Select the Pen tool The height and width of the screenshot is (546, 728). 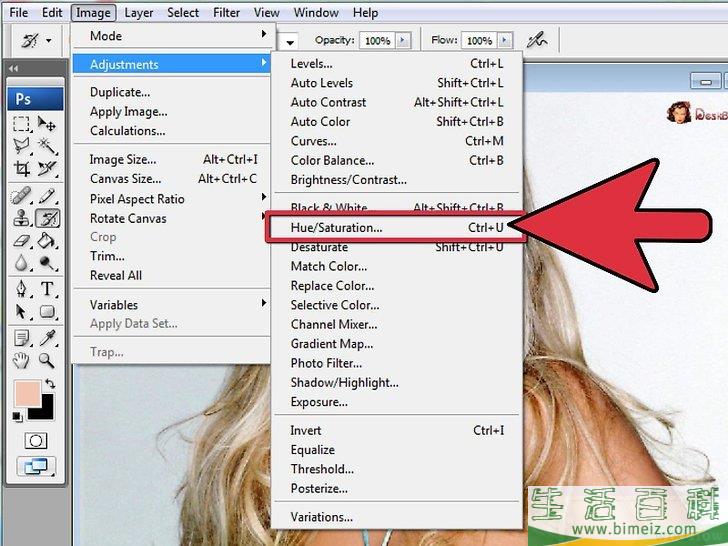click(21, 289)
